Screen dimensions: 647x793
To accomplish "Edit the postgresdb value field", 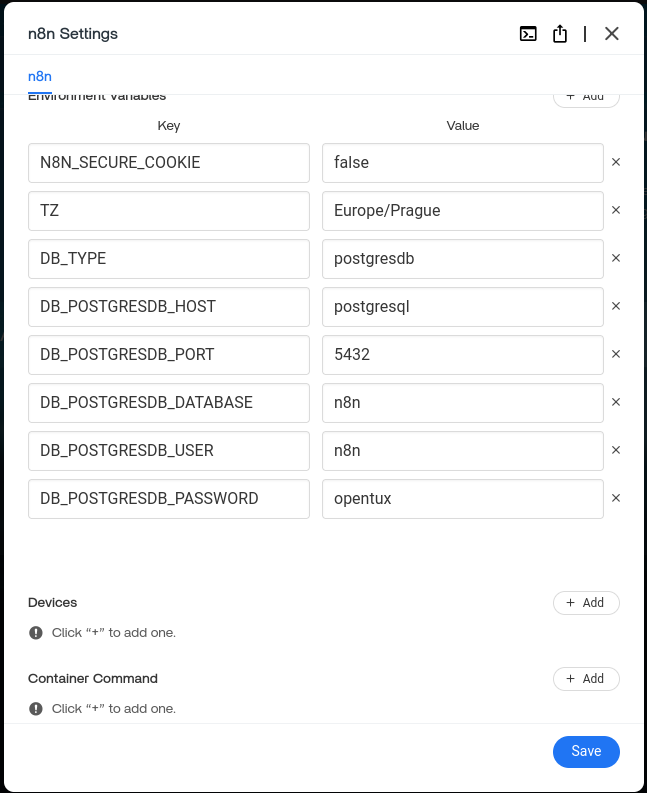I will [x=463, y=259].
